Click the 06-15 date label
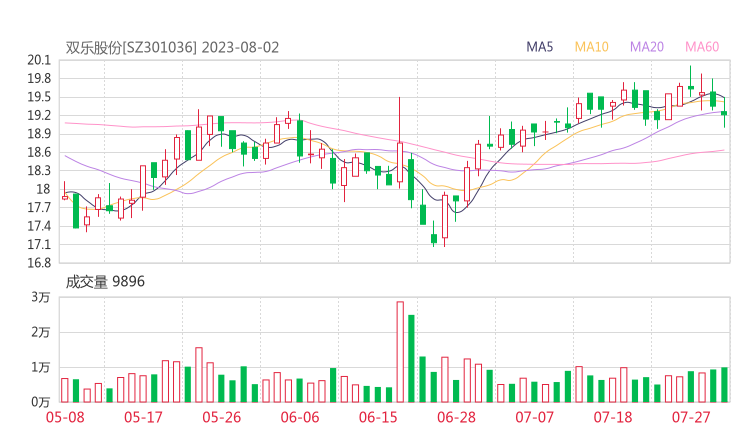This screenshot has height=440, width=740. coord(378,417)
